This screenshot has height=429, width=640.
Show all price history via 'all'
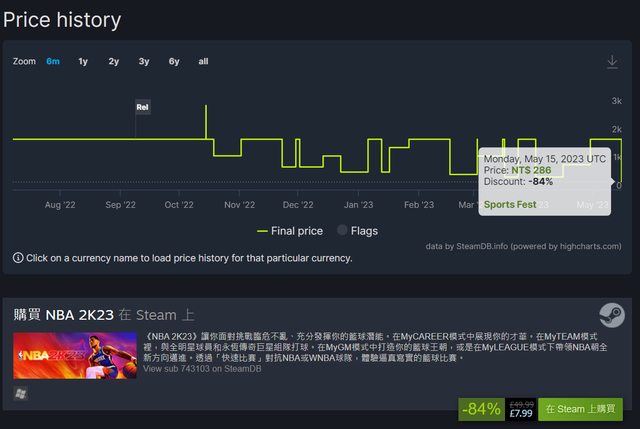coord(203,61)
